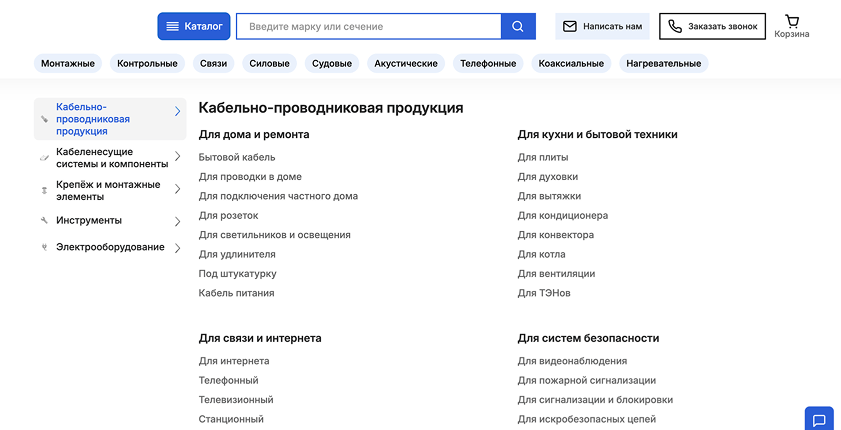Click the hamburger icon in Каталог button

coord(172,26)
